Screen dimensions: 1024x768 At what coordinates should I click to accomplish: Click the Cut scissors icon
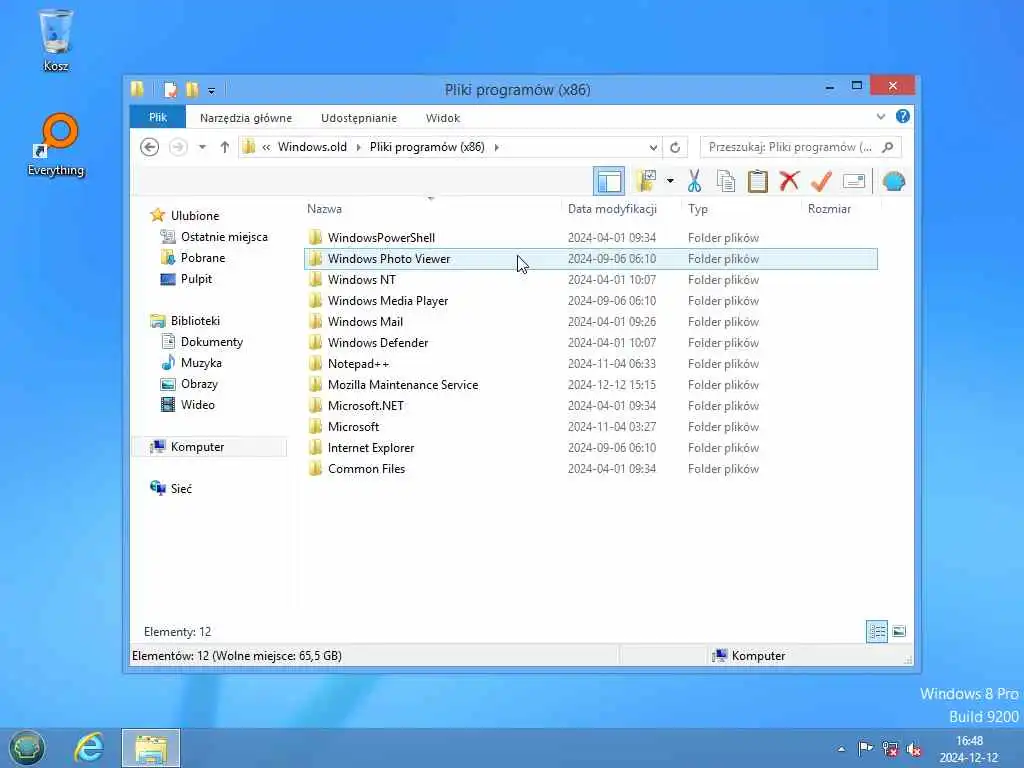tap(694, 181)
